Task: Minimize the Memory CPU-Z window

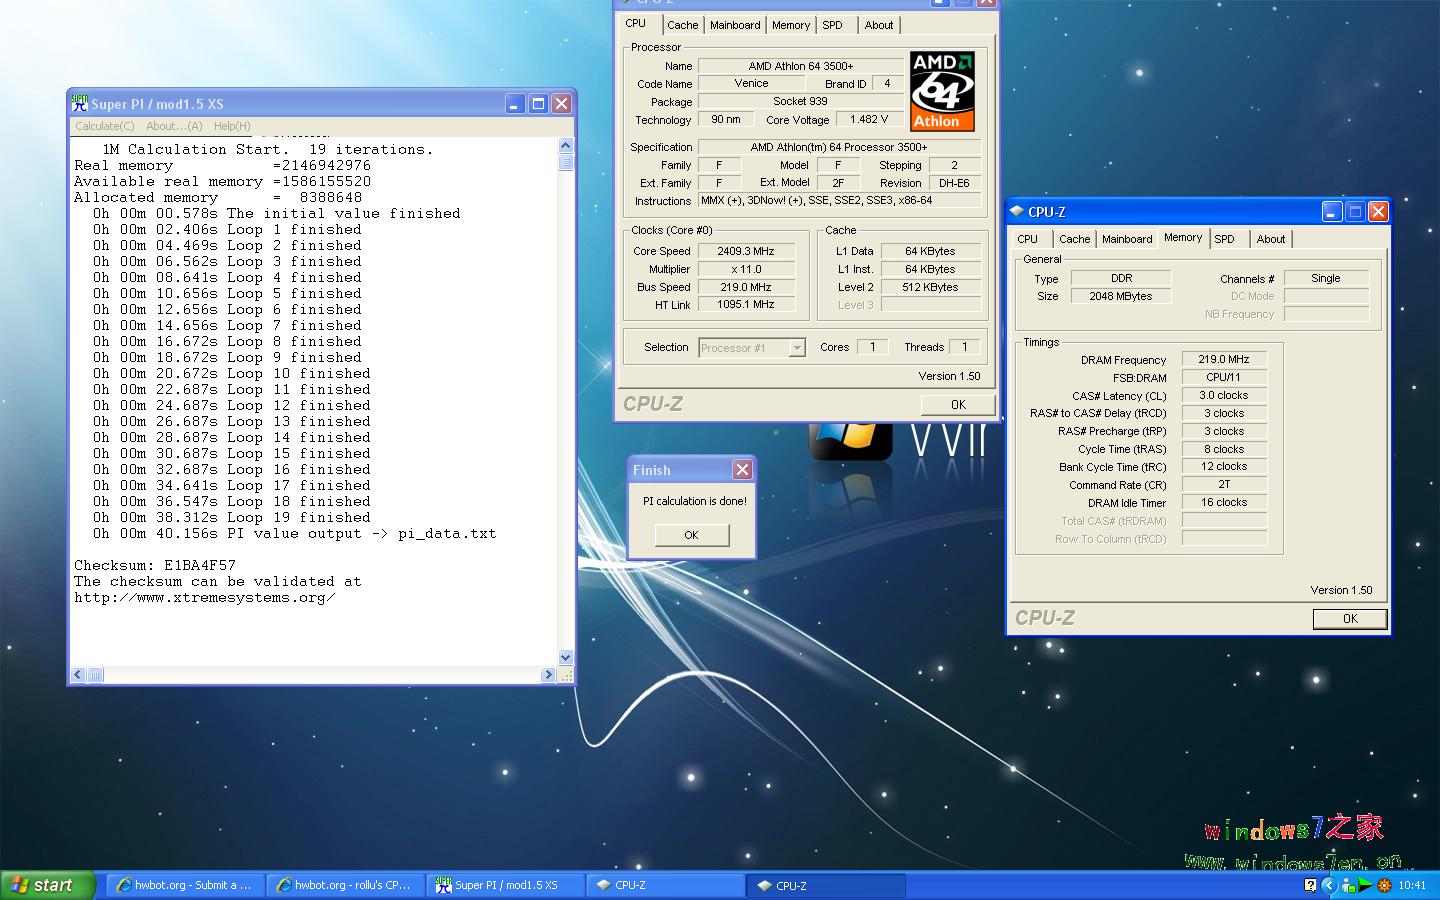Action: click(x=1332, y=211)
